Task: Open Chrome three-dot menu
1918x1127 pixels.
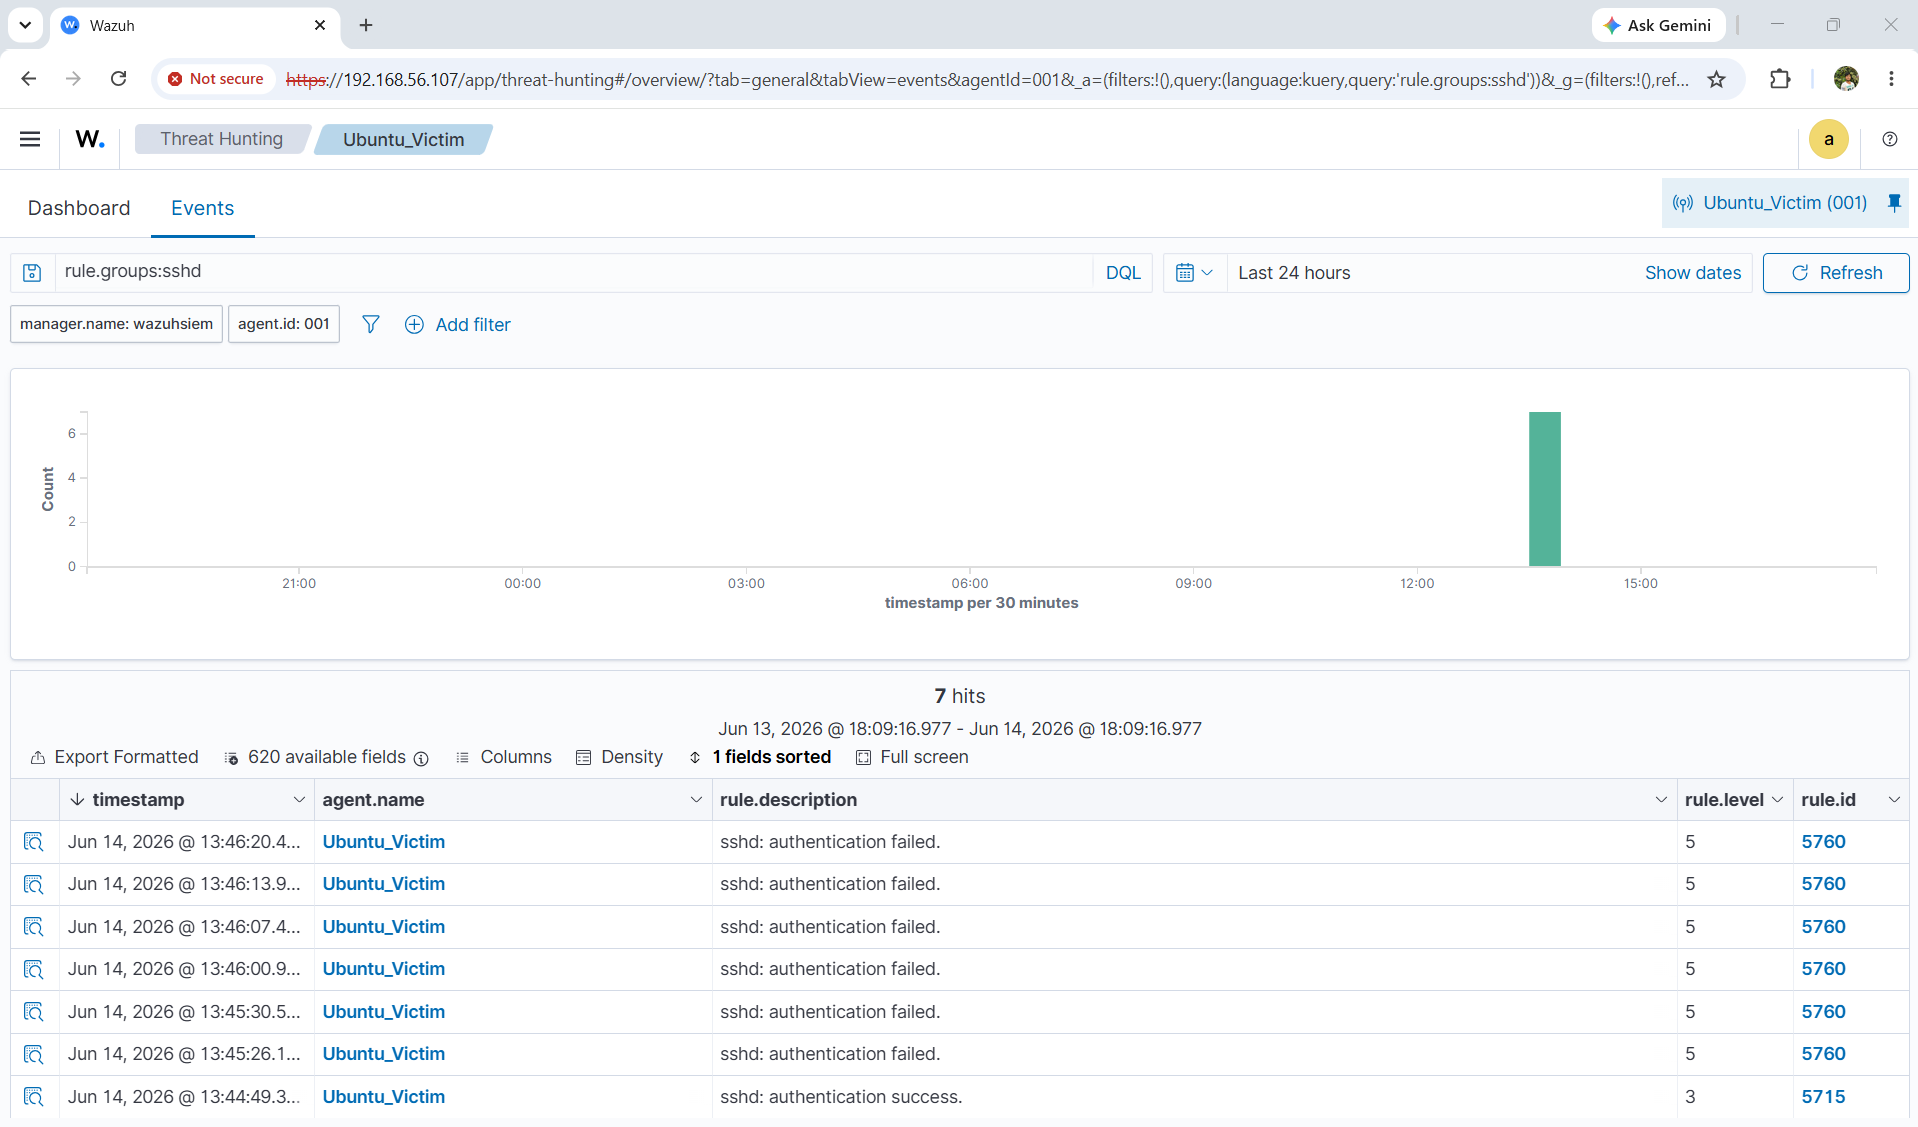Action: pyautogui.click(x=1891, y=79)
